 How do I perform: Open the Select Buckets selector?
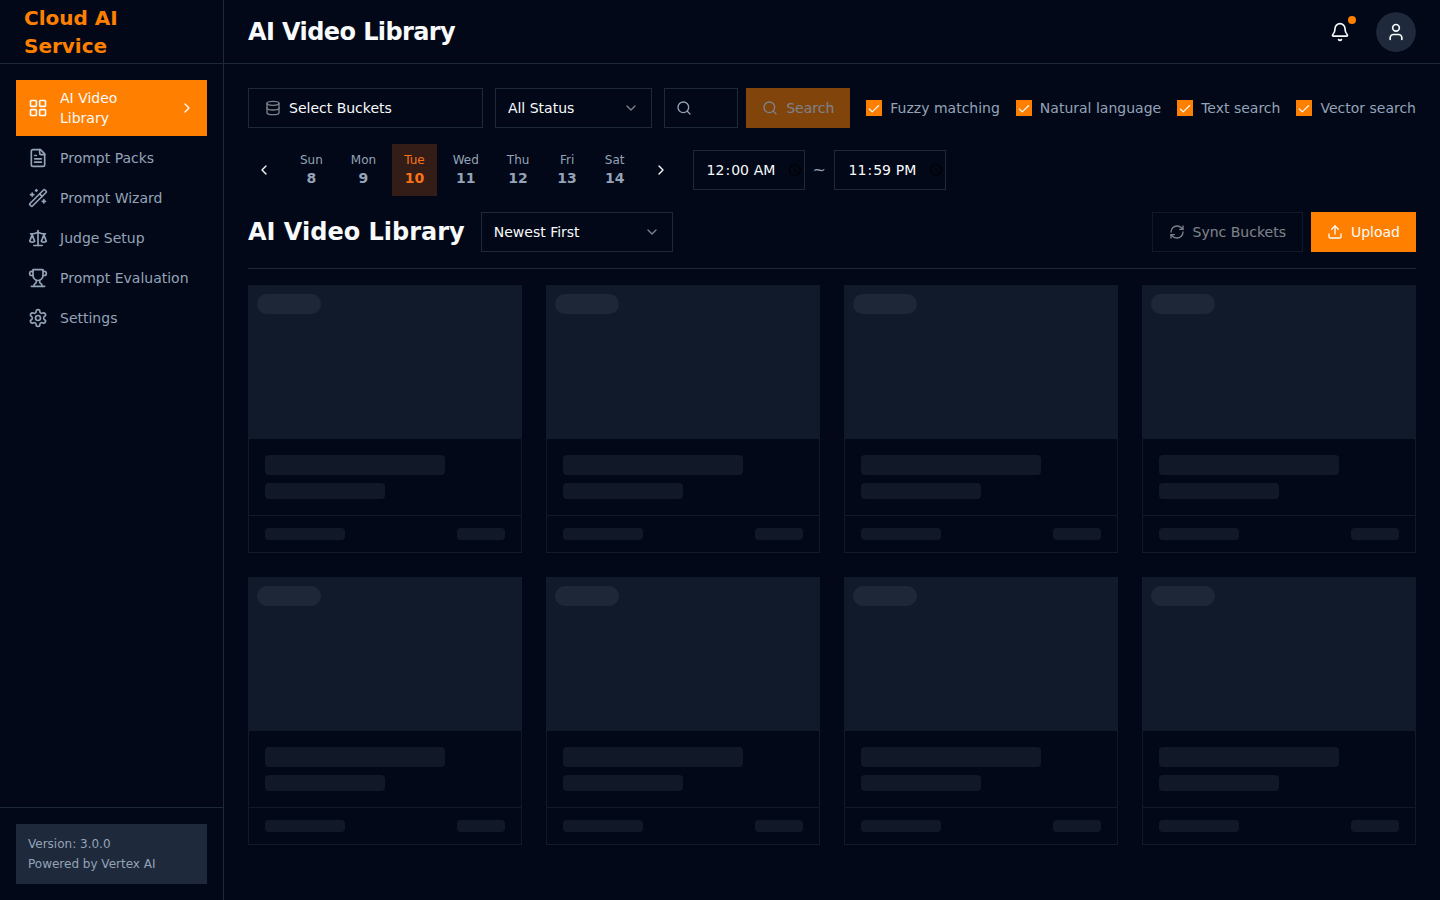(364, 108)
